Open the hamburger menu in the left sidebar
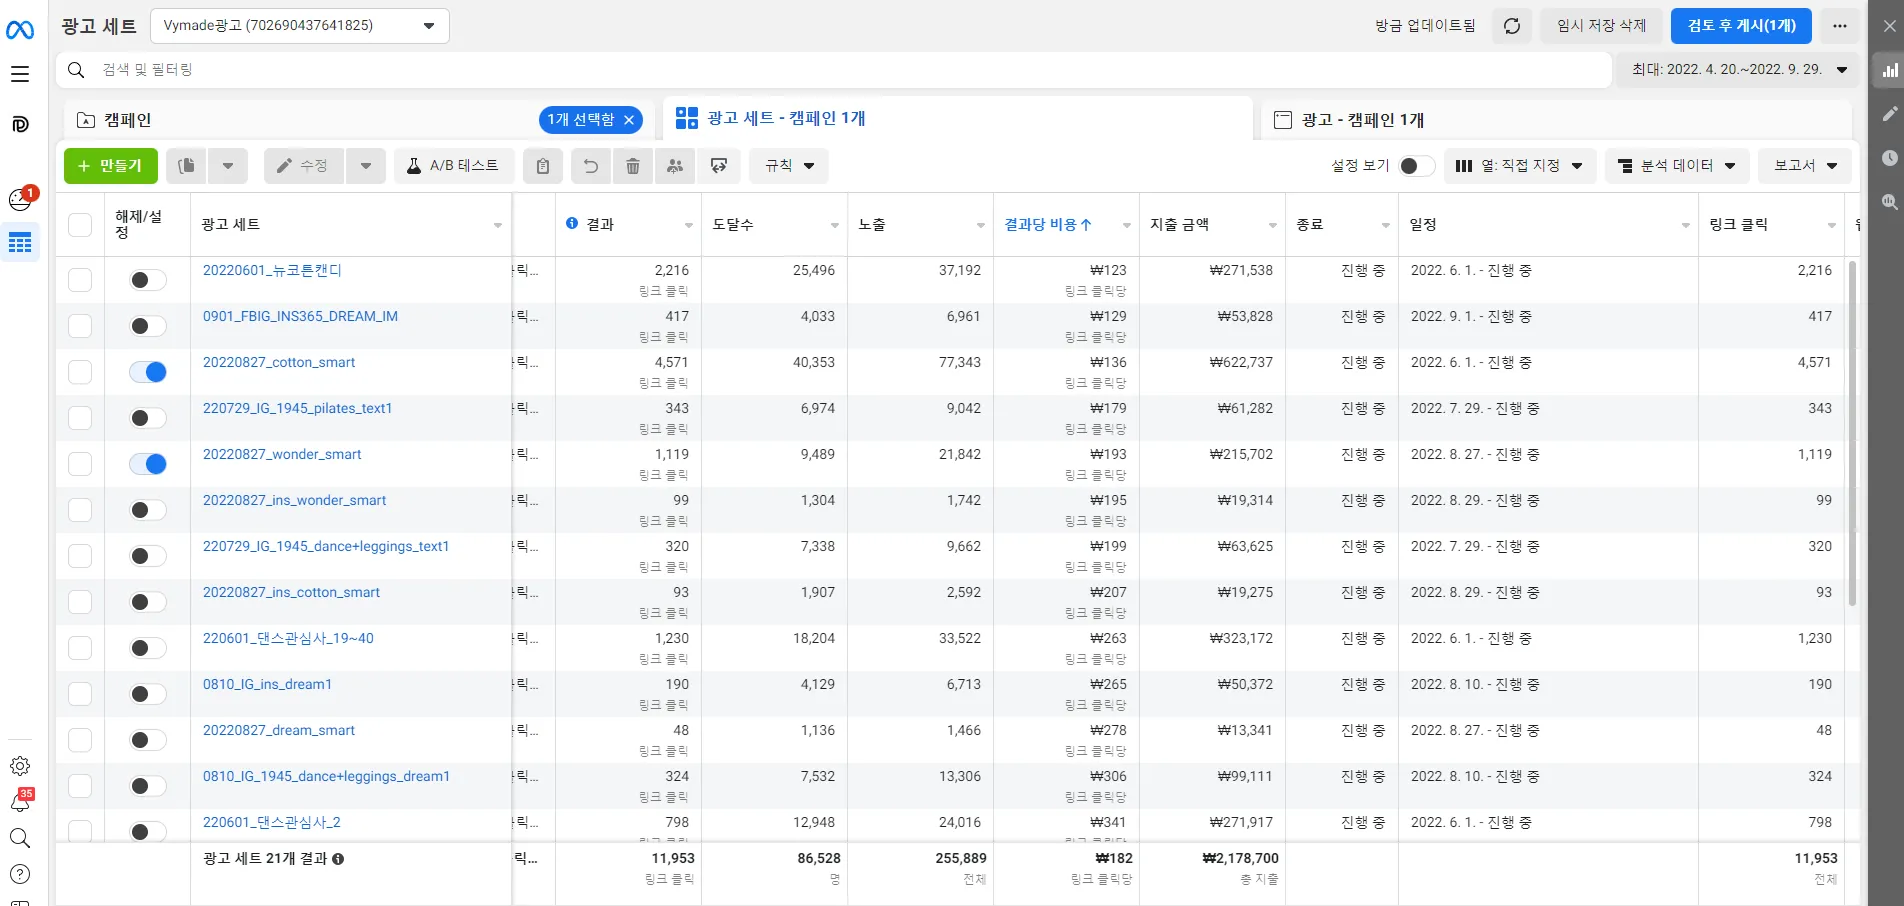Viewport: 1904px width, 906px height. pyautogui.click(x=20, y=73)
